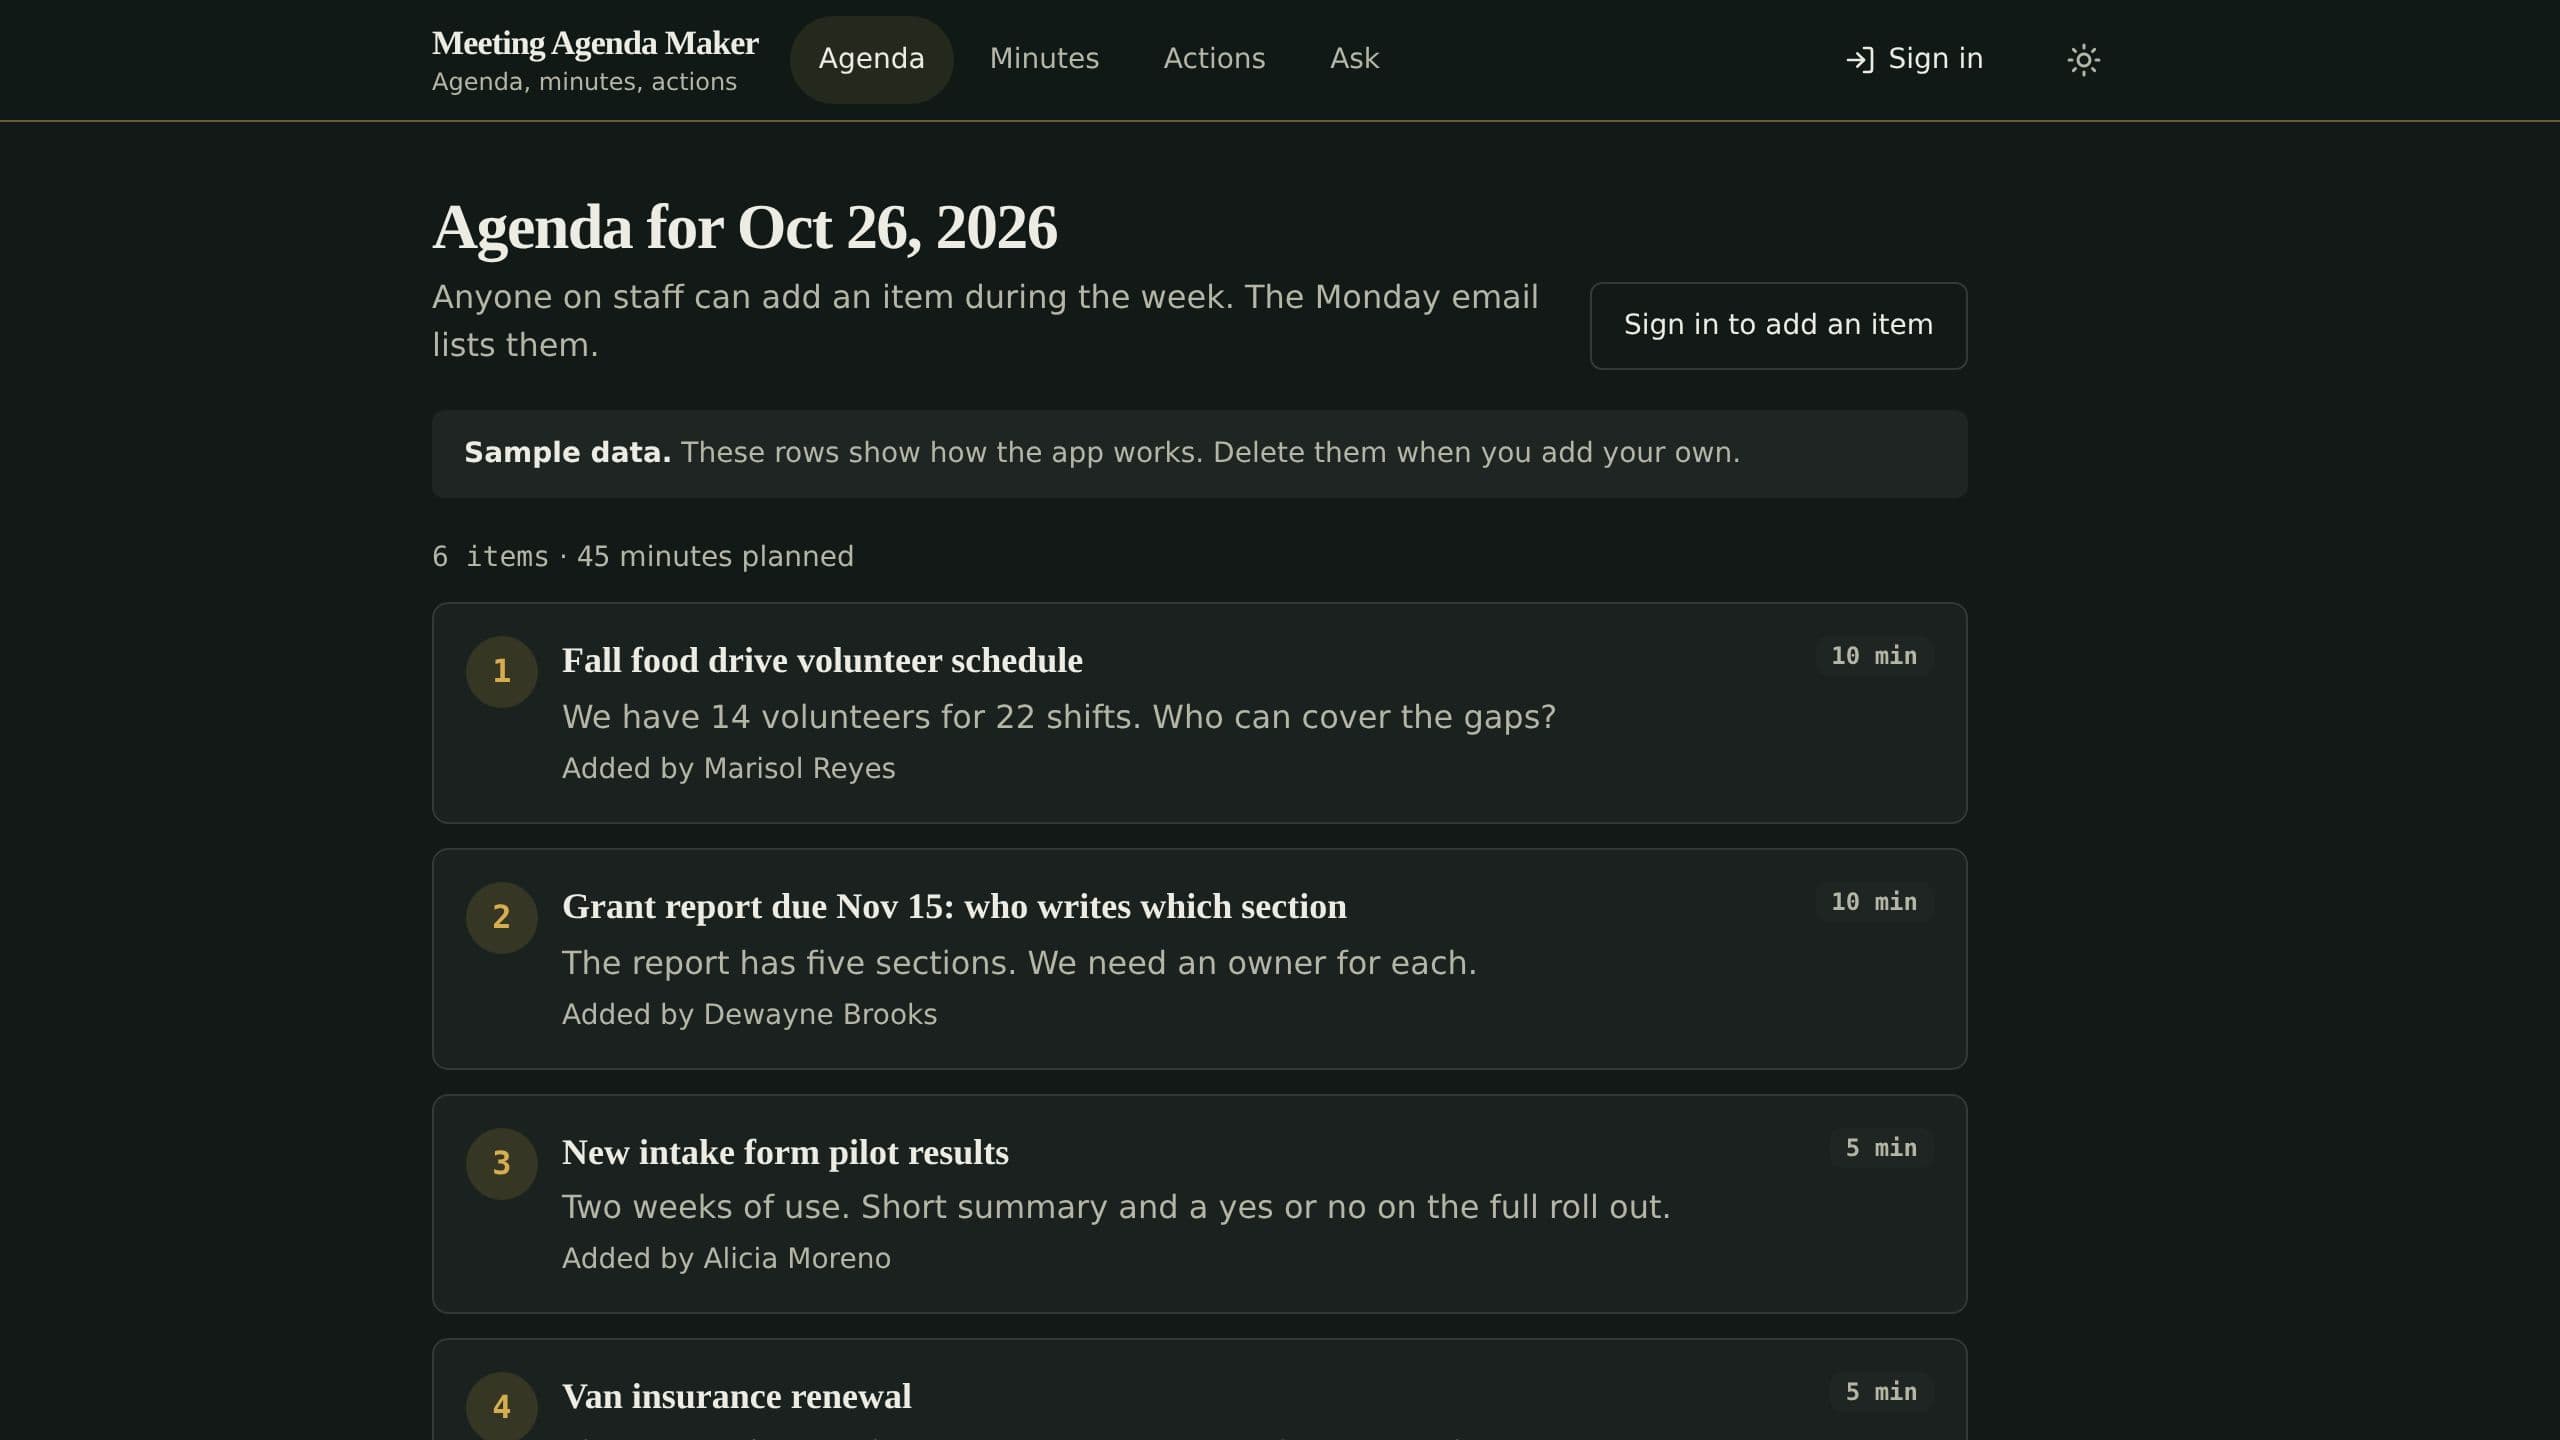Click number badge 1 on Fall food drive item
Image resolution: width=2560 pixels, height=1440 pixels.
[502, 671]
